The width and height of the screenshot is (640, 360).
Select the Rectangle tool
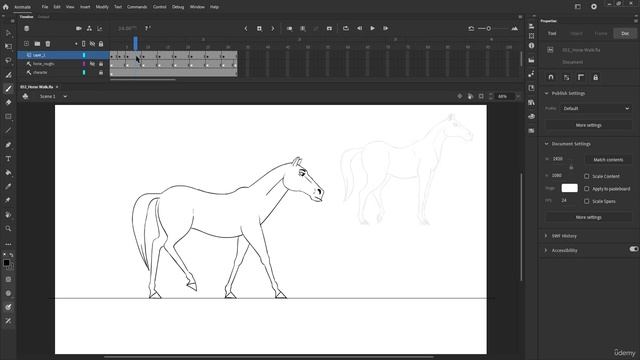point(8,117)
